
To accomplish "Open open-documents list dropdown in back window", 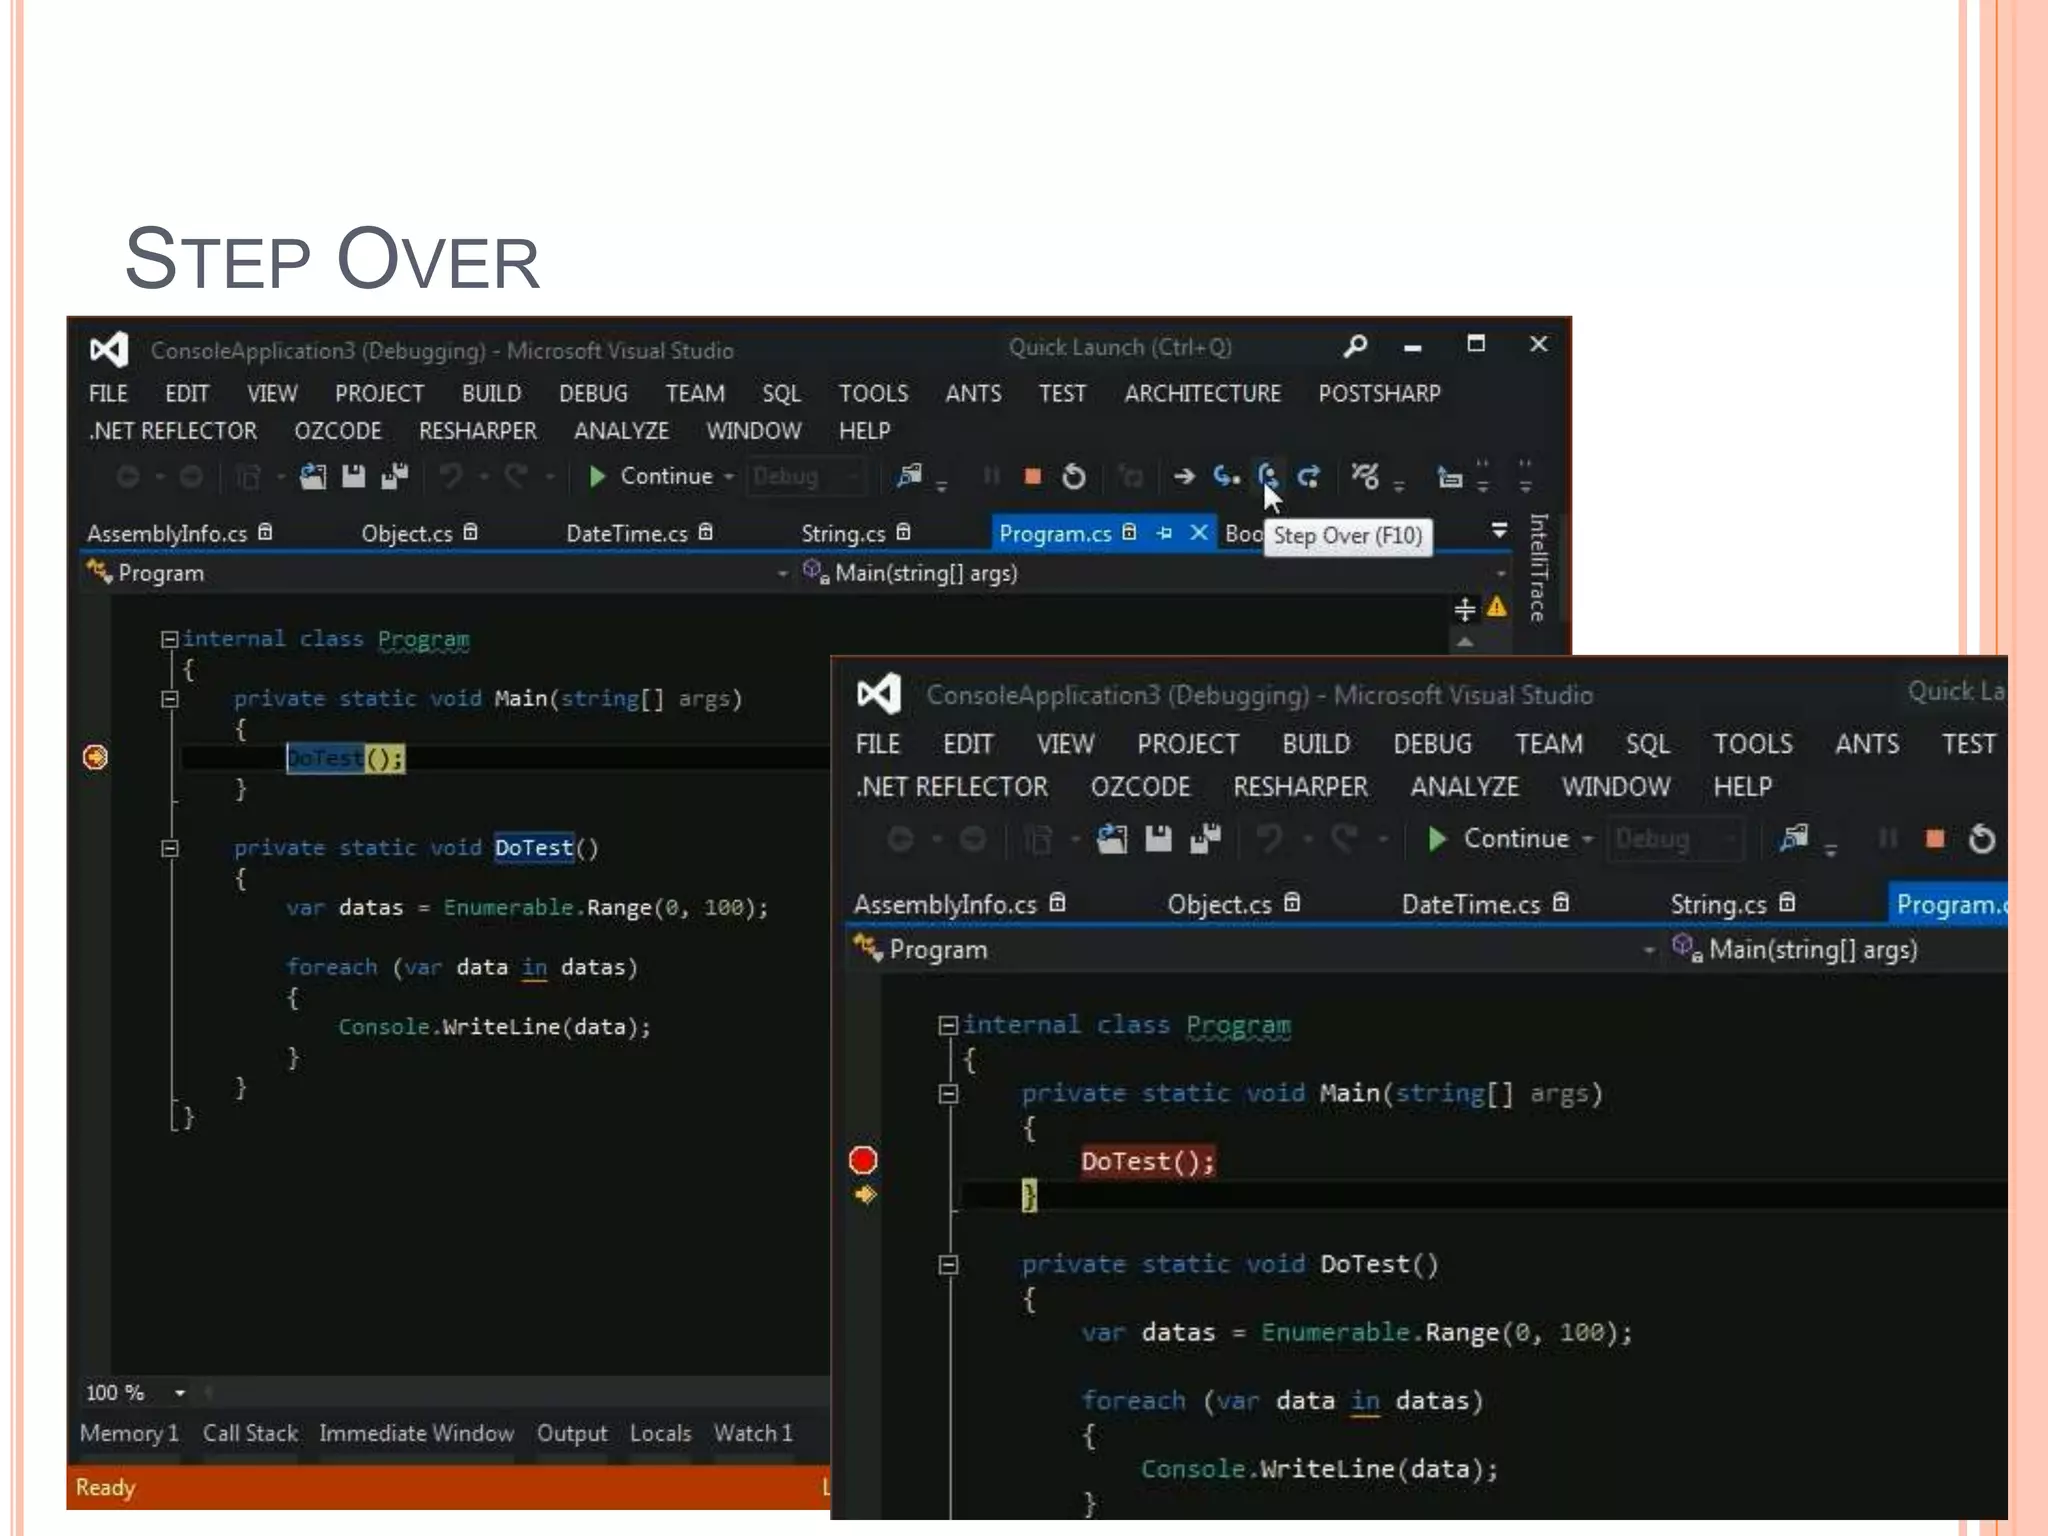I will click(1499, 530).
